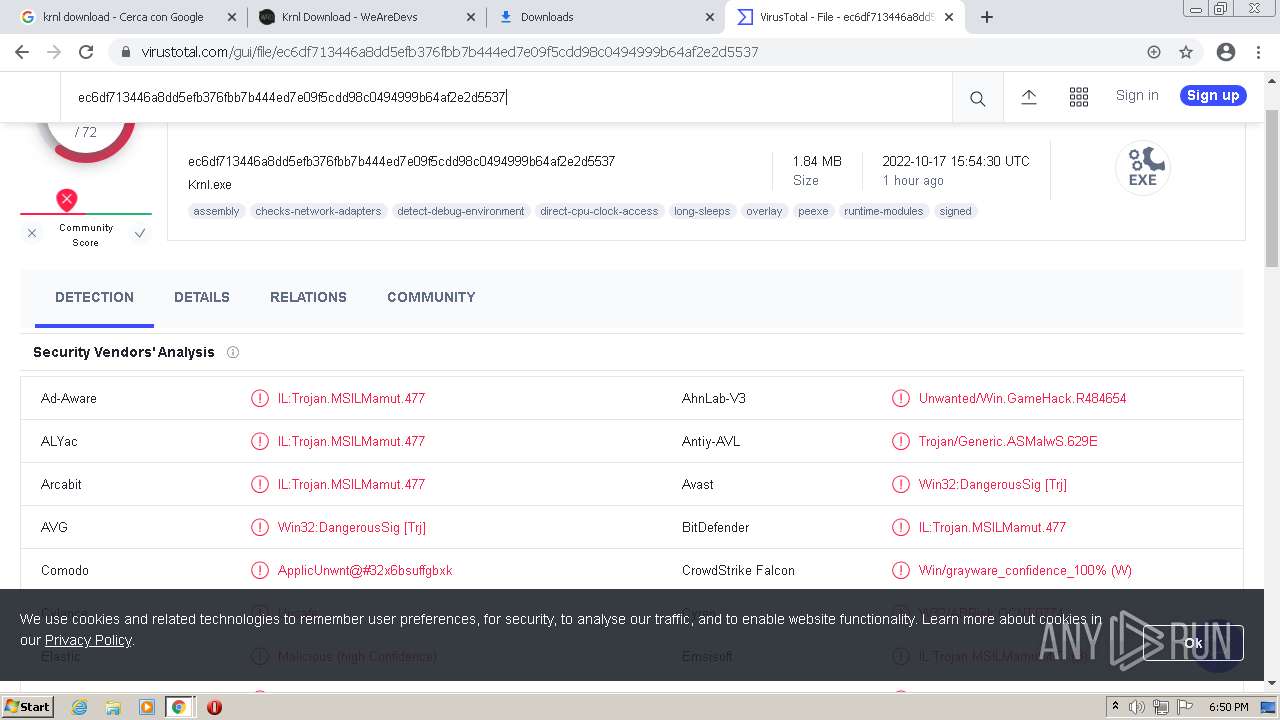The width and height of the screenshot is (1280, 720).
Task: Click the Security Vendors' Analysis info icon
Action: pos(233,352)
